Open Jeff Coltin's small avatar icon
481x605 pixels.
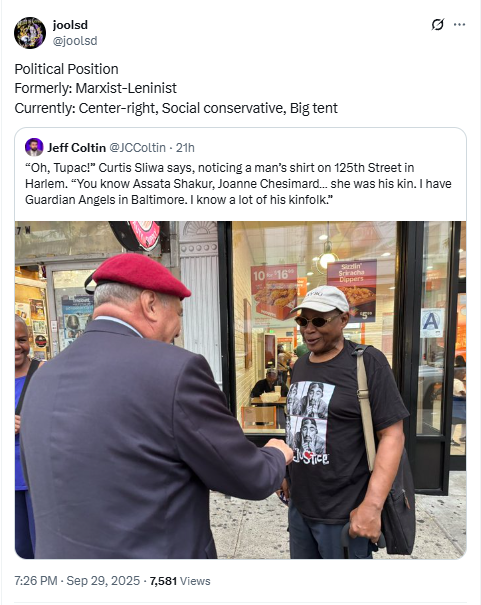coord(34,147)
